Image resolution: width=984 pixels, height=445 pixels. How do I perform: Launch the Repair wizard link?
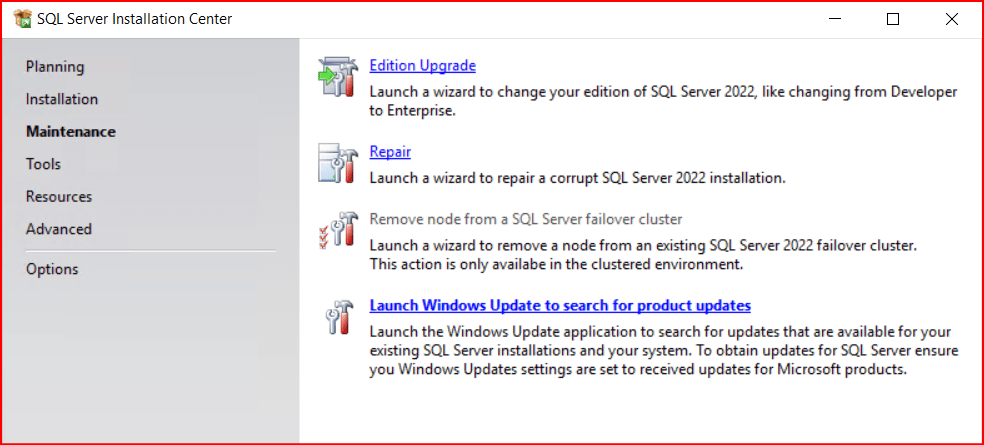[x=390, y=152]
